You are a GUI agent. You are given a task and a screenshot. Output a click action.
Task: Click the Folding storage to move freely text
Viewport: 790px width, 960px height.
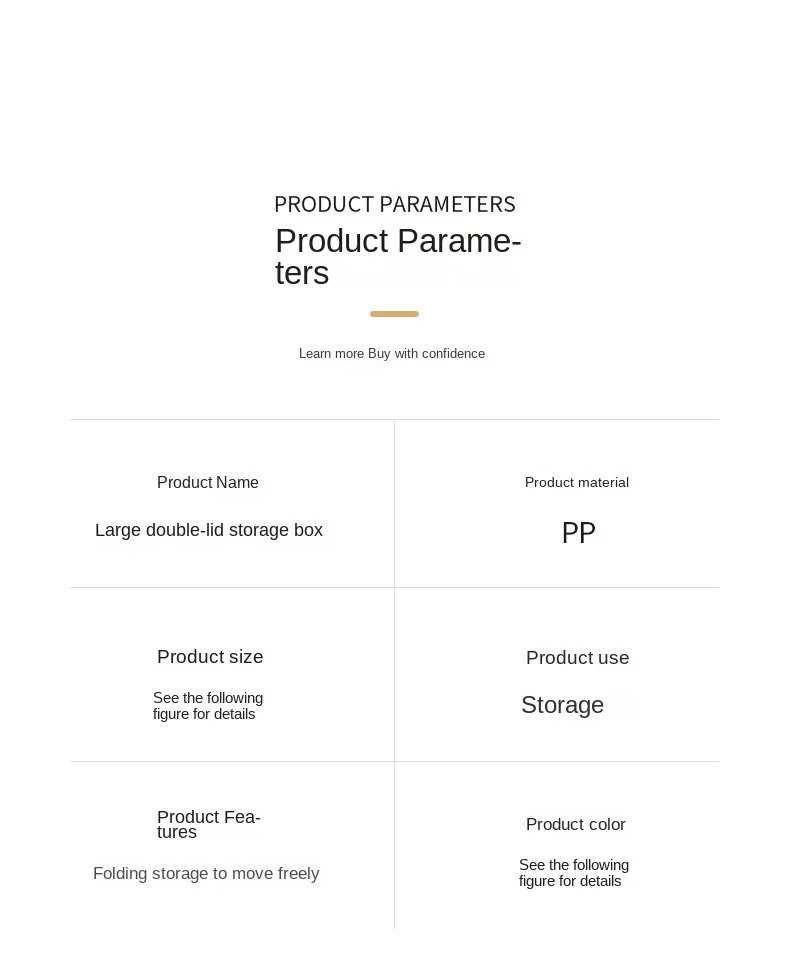pos(206,874)
